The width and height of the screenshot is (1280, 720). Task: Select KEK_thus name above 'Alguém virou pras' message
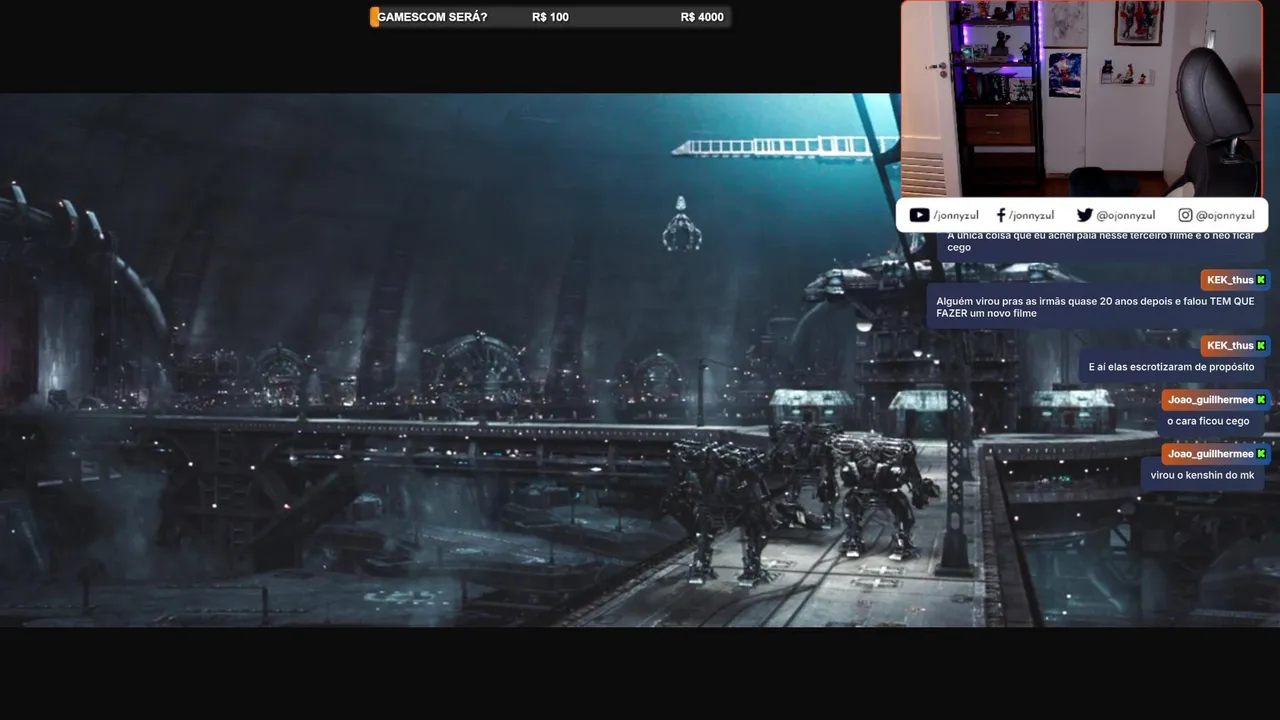[1230, 280]
